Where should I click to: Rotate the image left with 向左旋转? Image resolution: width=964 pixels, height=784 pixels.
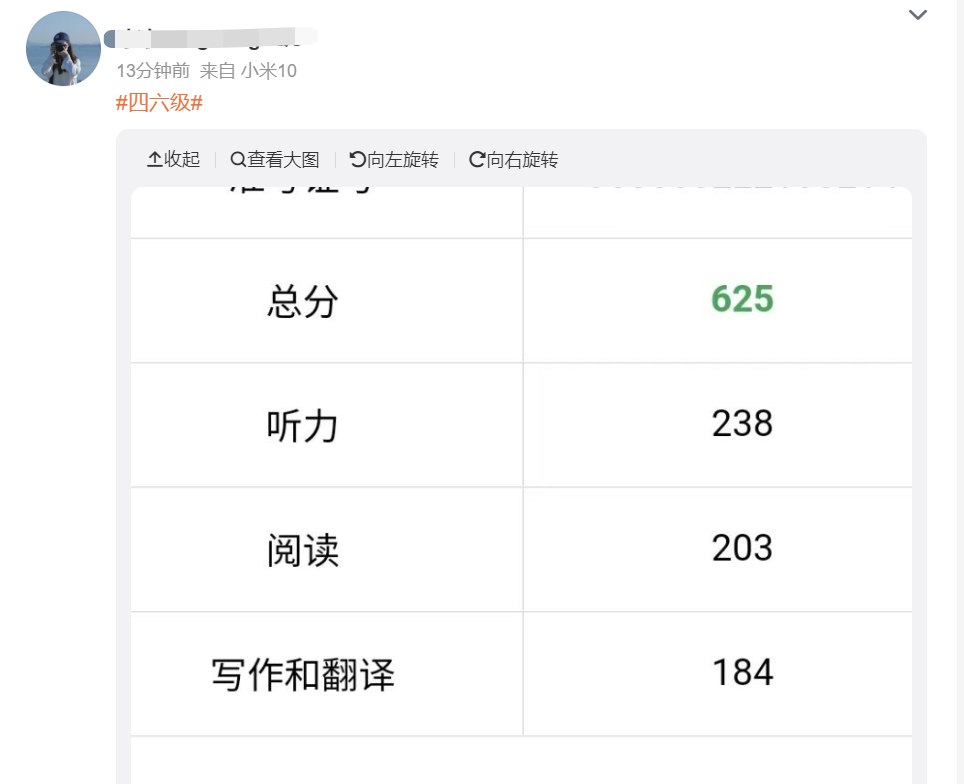tap(394, 159)
